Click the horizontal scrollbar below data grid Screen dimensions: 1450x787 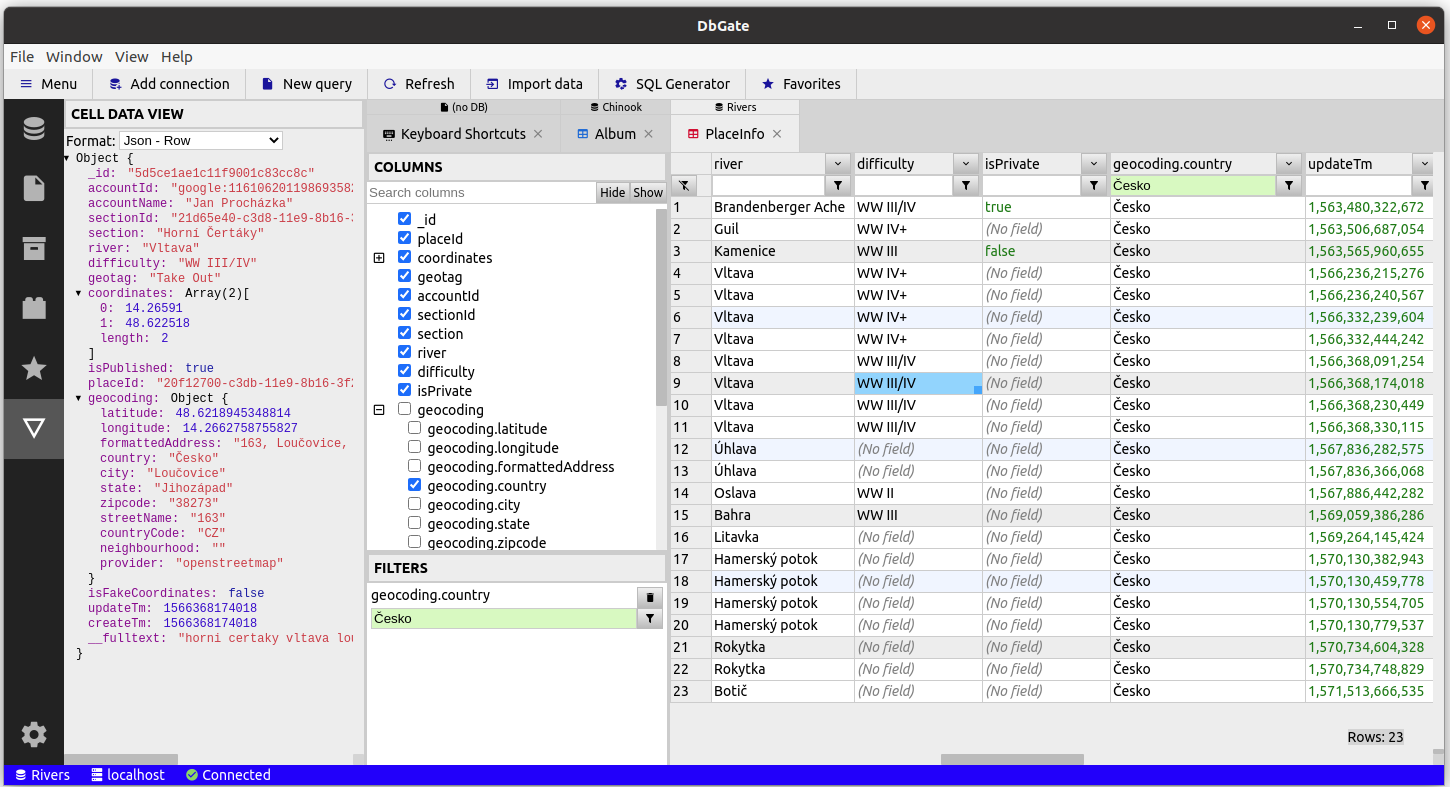[x=1012, y=759]
